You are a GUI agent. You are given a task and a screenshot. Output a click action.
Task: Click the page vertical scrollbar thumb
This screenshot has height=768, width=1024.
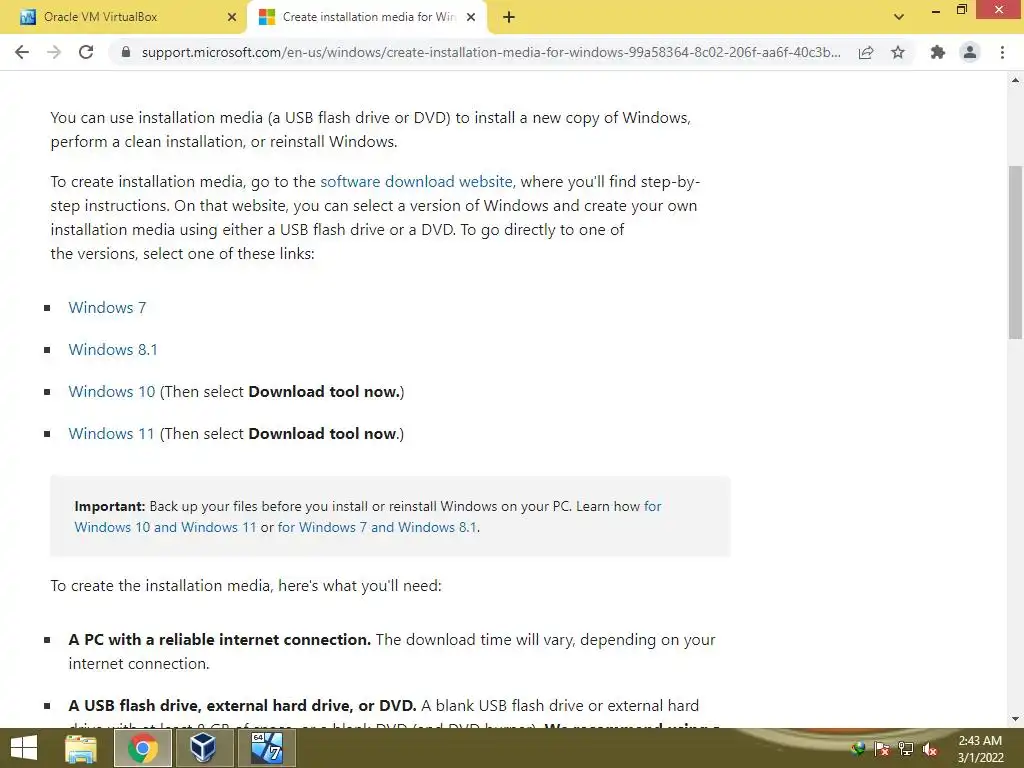(1015, 252)
